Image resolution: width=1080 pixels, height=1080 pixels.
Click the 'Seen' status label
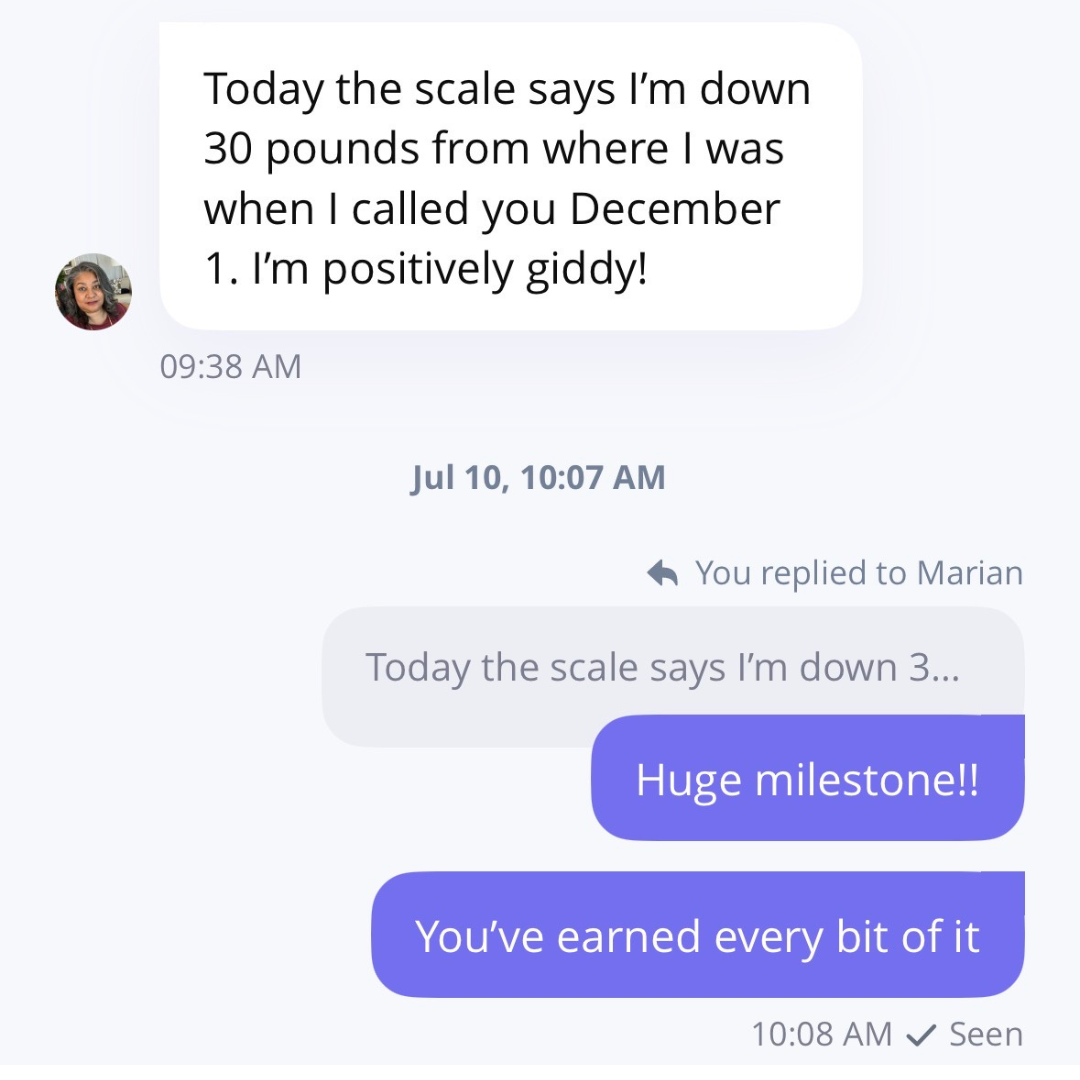(986, 1035)
